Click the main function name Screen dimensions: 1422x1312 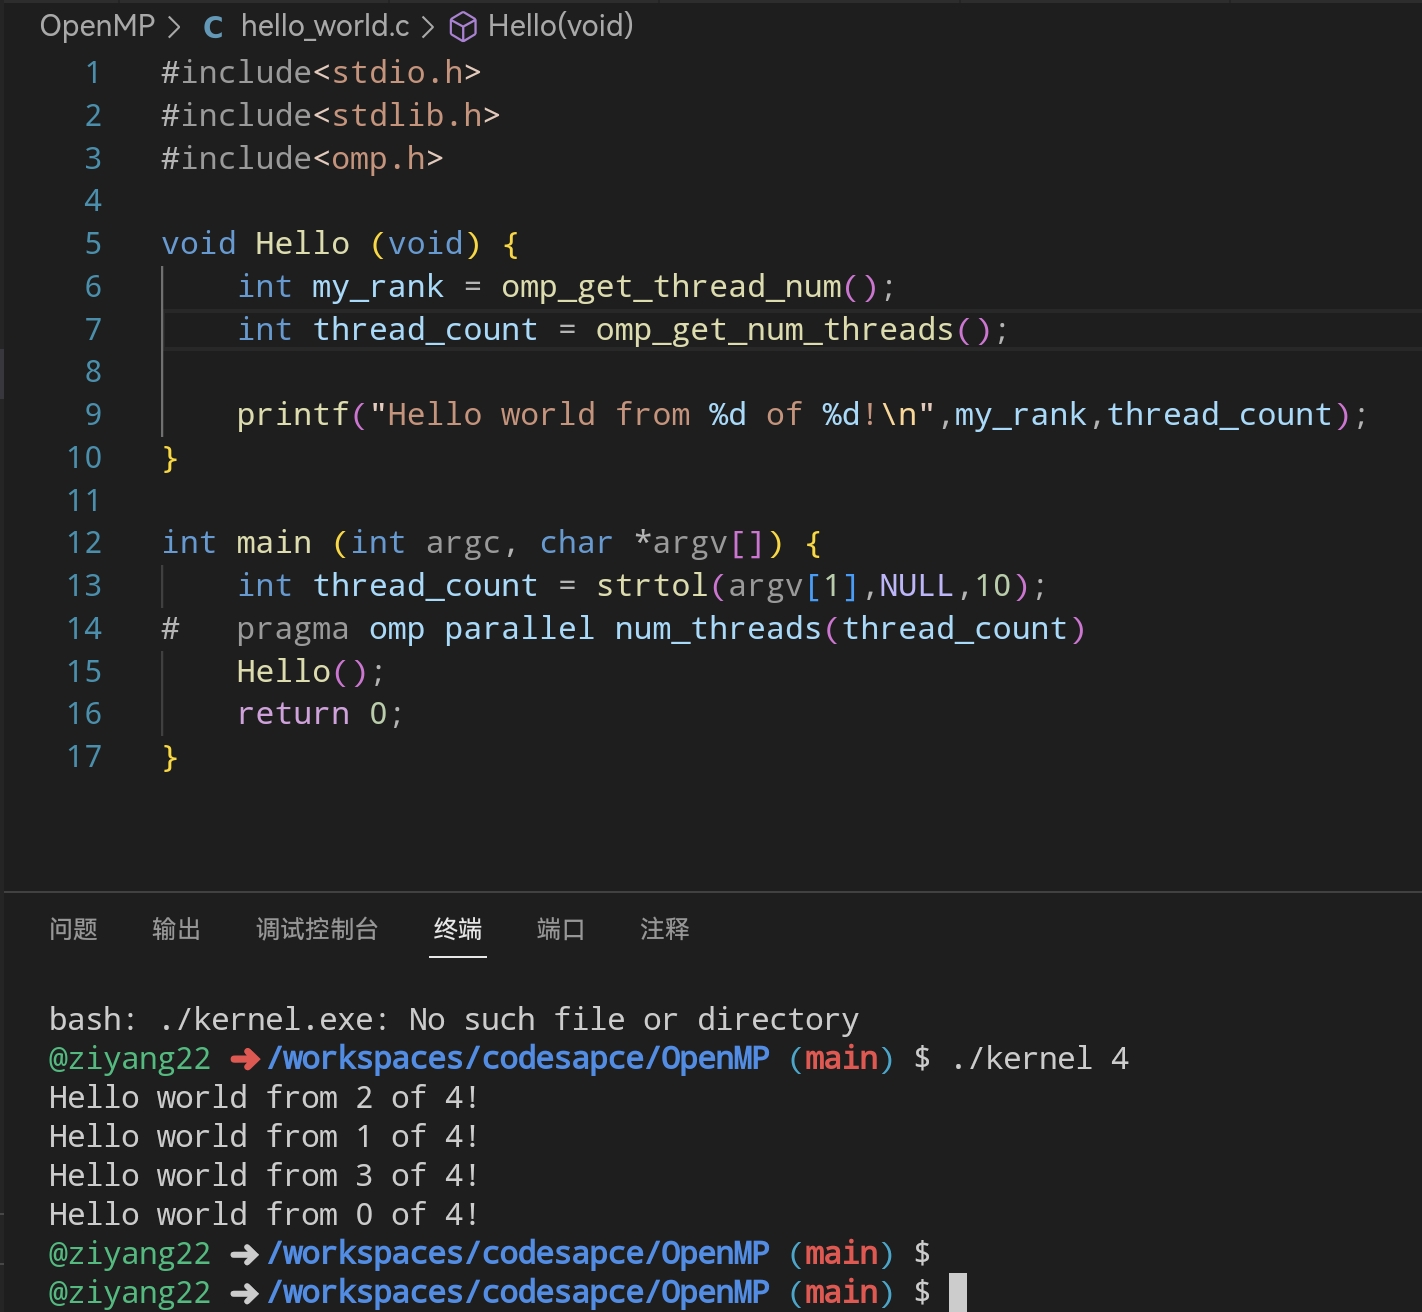click(274, 543)
